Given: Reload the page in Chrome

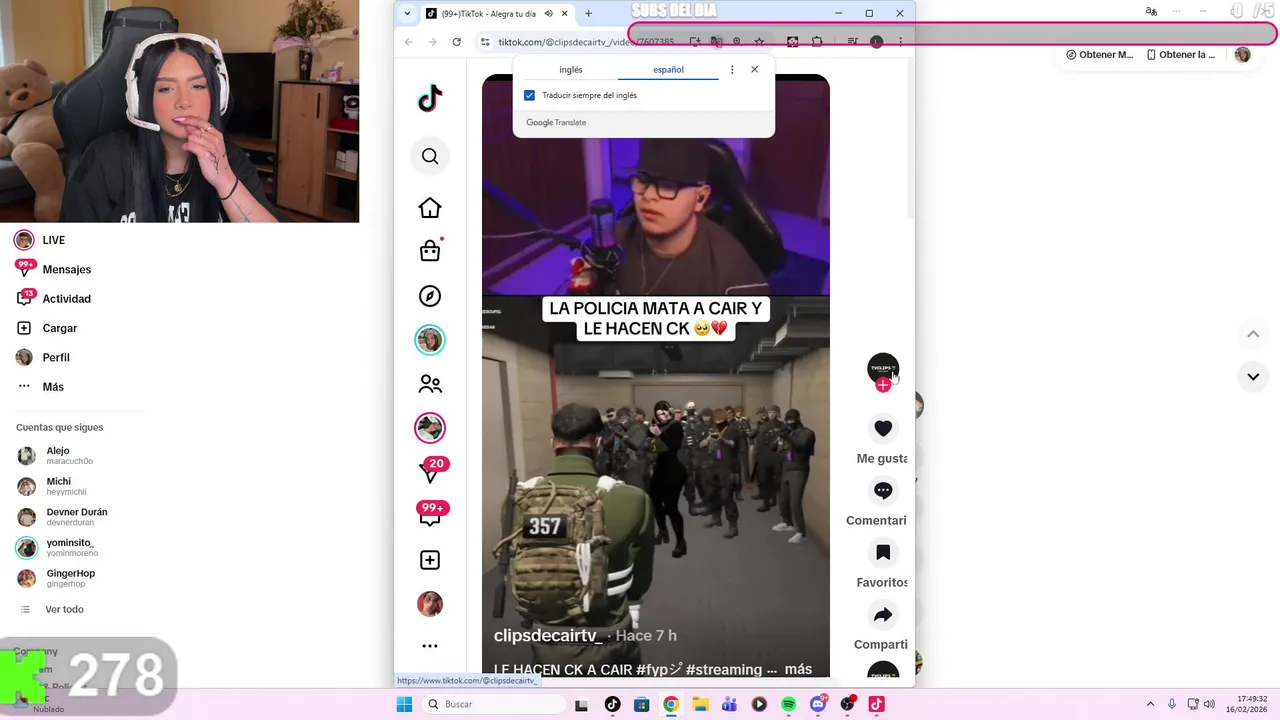Looking at the screenshot, I should click(457, 42).
